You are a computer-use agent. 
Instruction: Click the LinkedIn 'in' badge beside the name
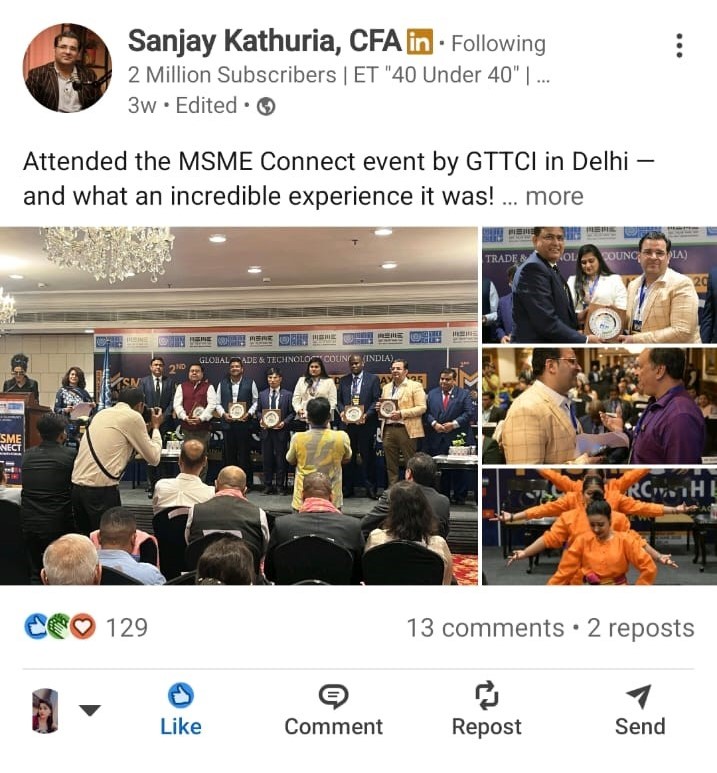[x=419, y=42]
